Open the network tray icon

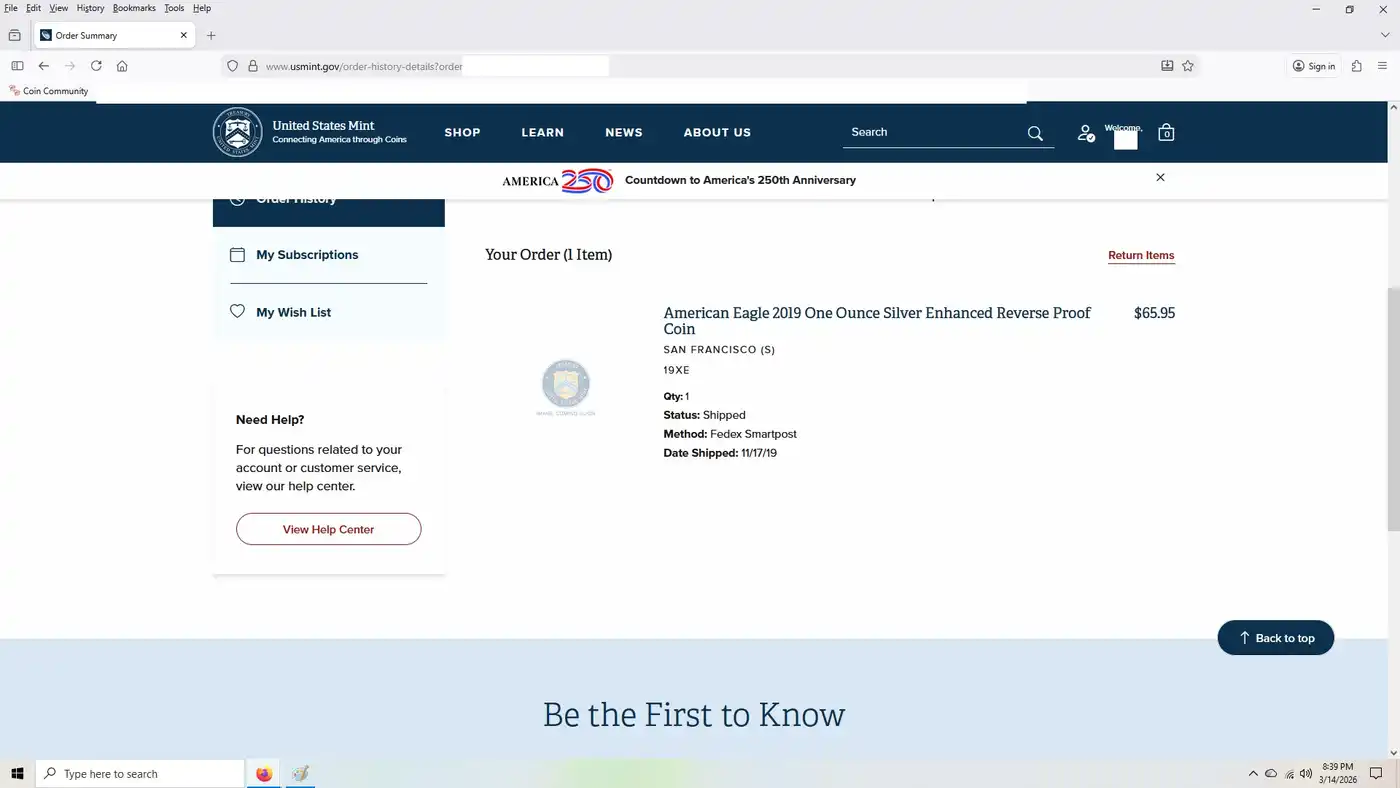(x=1289, y=774)
